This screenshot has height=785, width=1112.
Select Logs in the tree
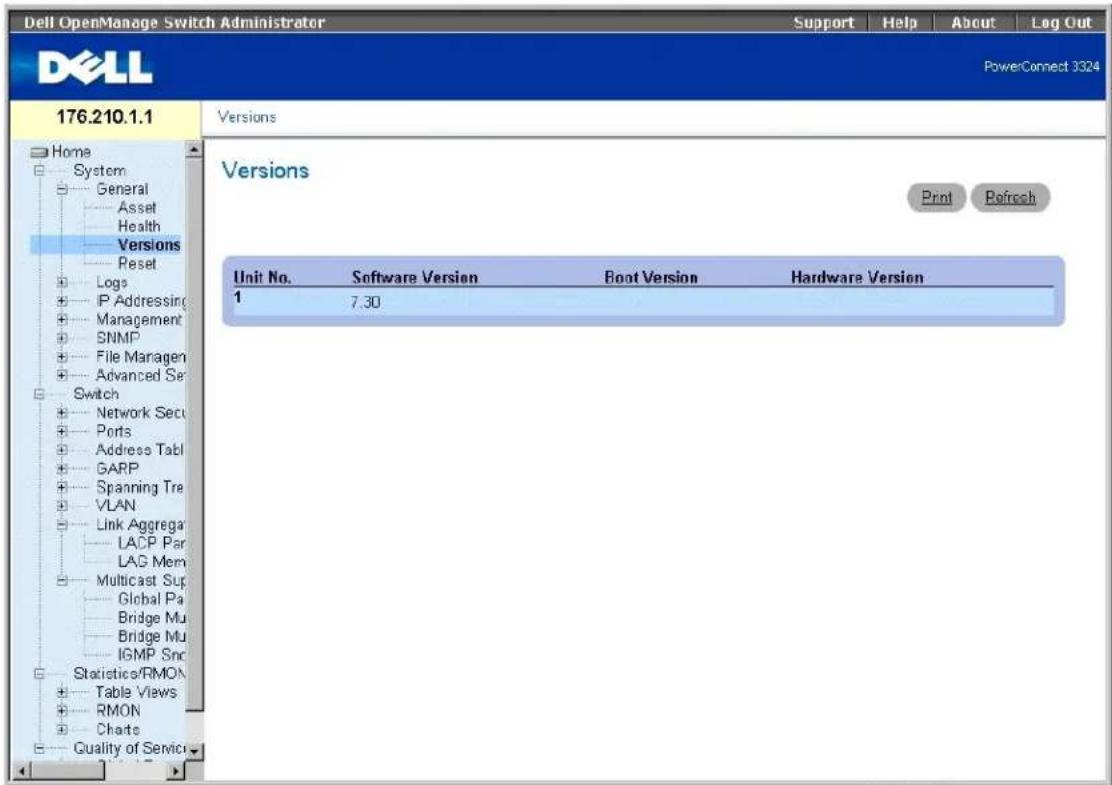[111, 282]
